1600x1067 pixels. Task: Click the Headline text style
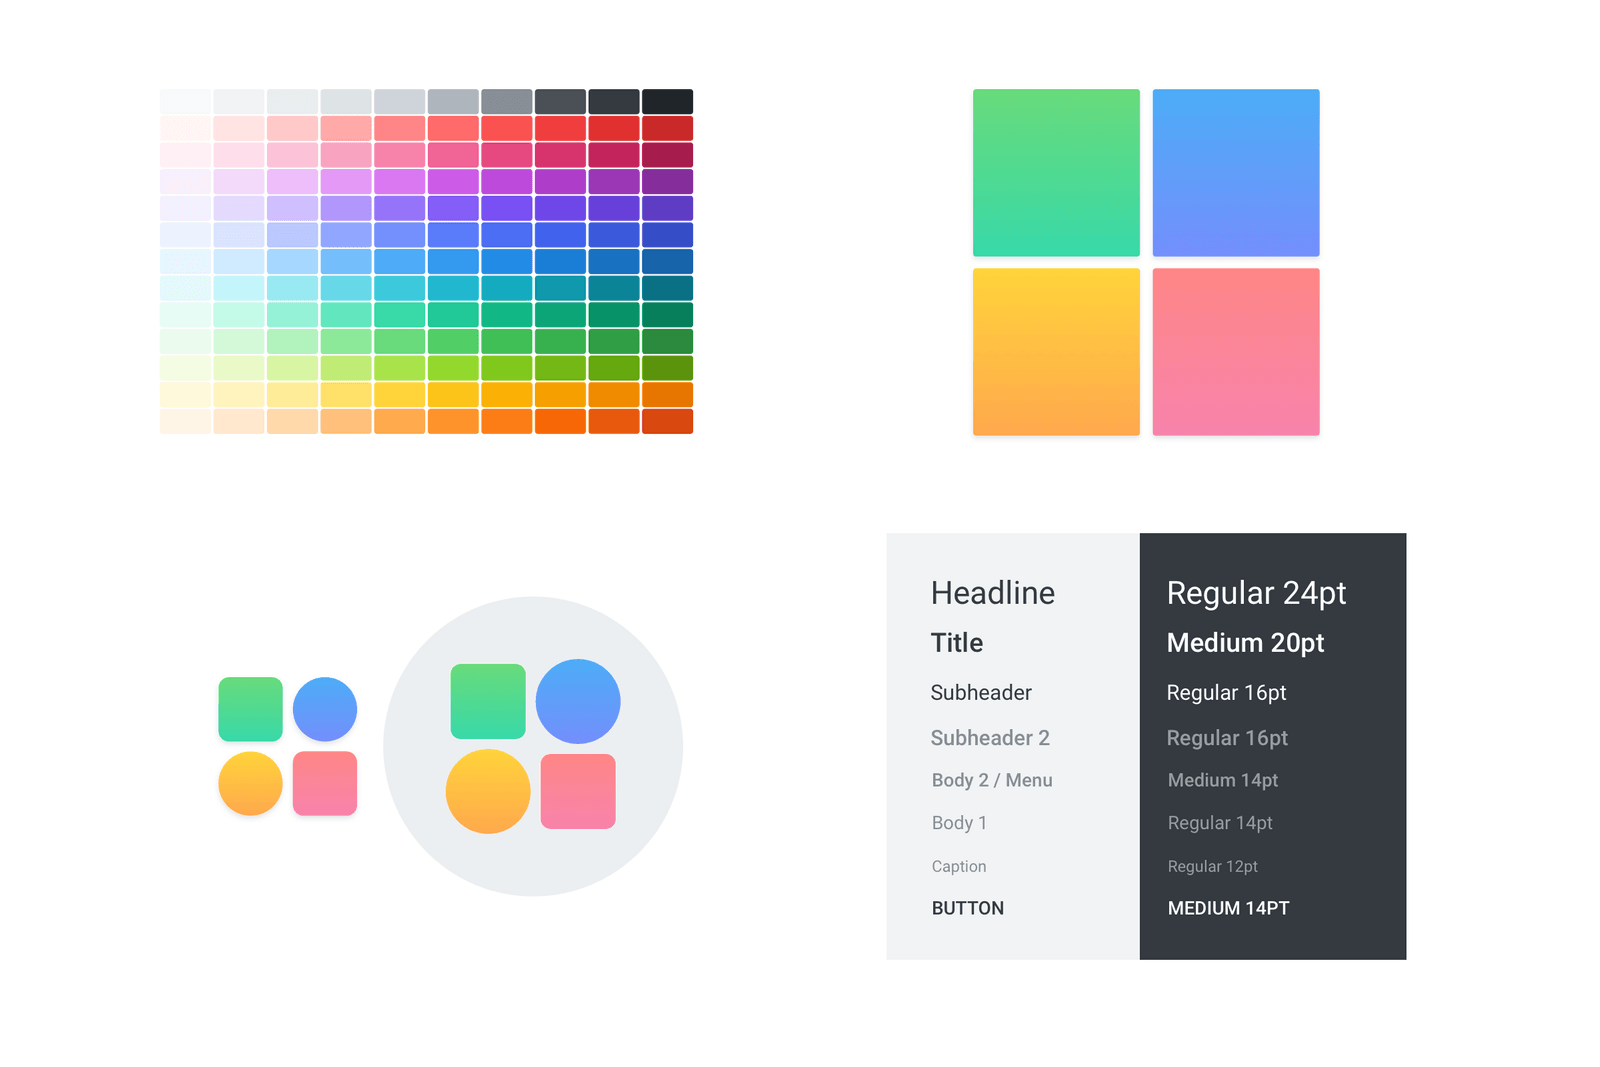pos(992,593)
